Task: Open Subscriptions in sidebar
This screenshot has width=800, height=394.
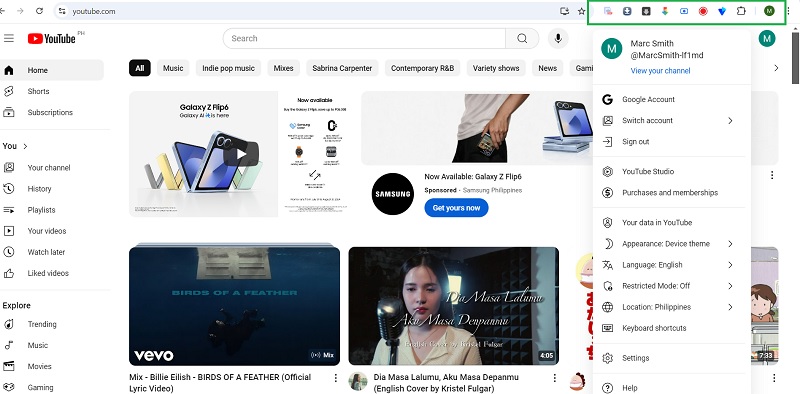Action: pos(52,112)
